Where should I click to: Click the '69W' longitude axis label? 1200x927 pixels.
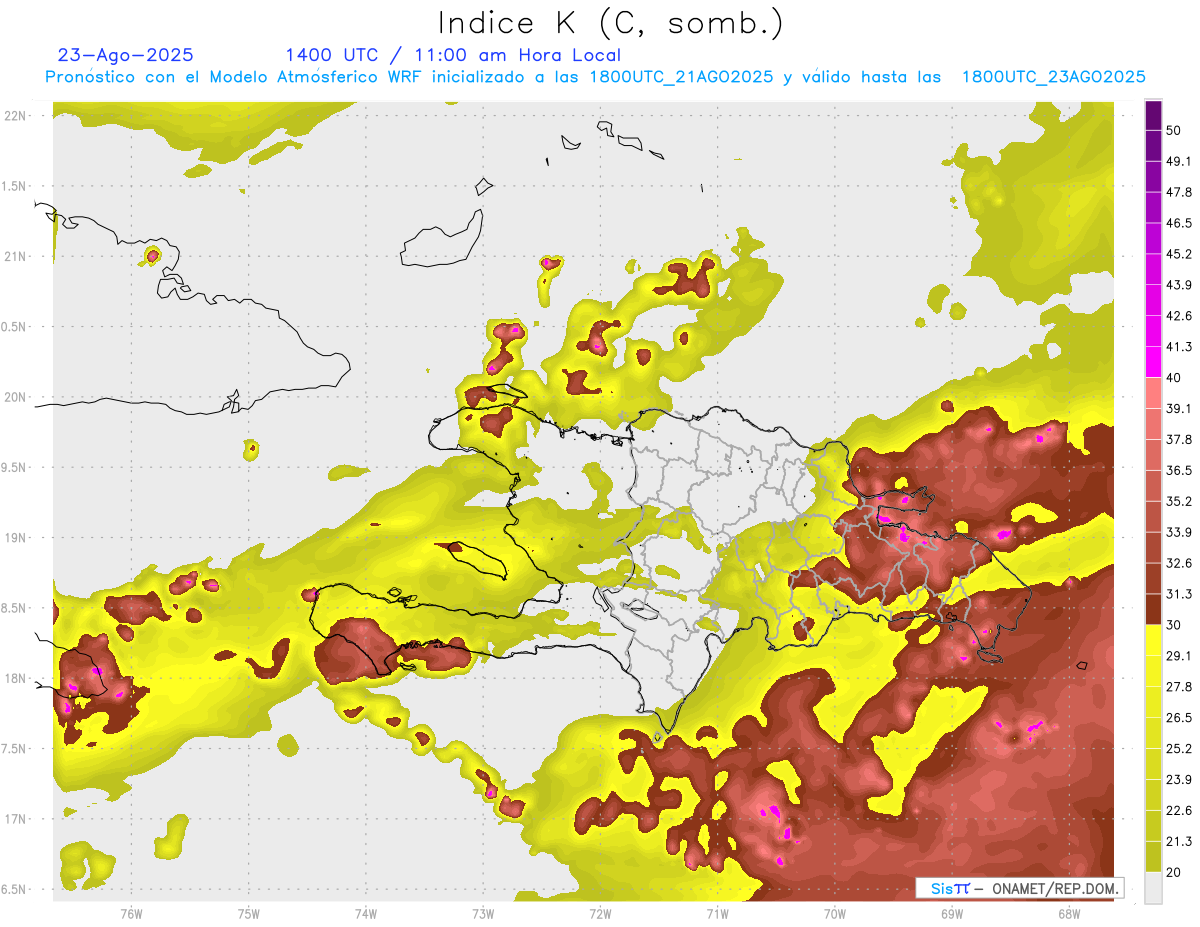tap(952, 913)
